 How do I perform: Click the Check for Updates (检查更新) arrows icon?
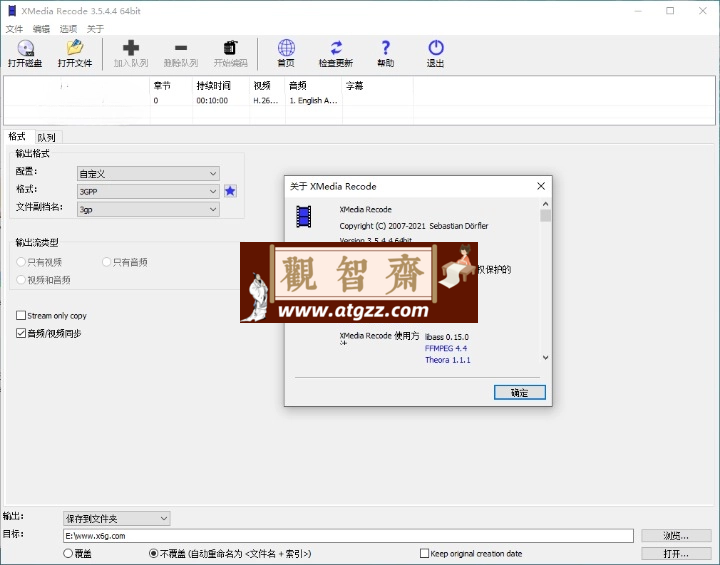[336, 48]
